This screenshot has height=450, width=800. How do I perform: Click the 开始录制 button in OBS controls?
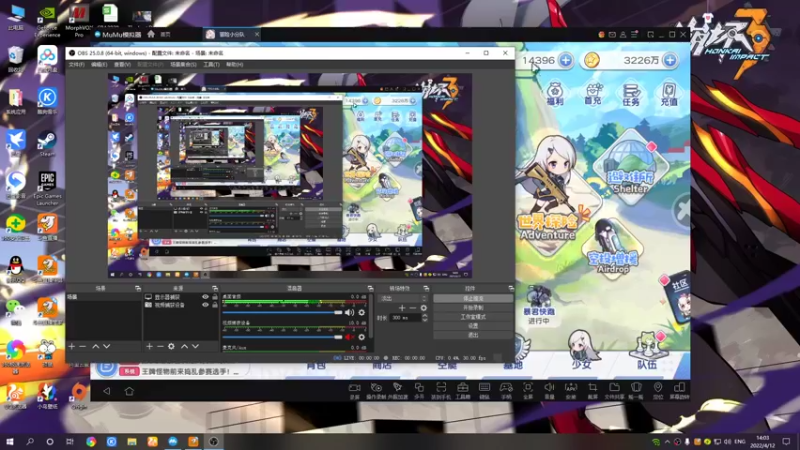(473, 308)
